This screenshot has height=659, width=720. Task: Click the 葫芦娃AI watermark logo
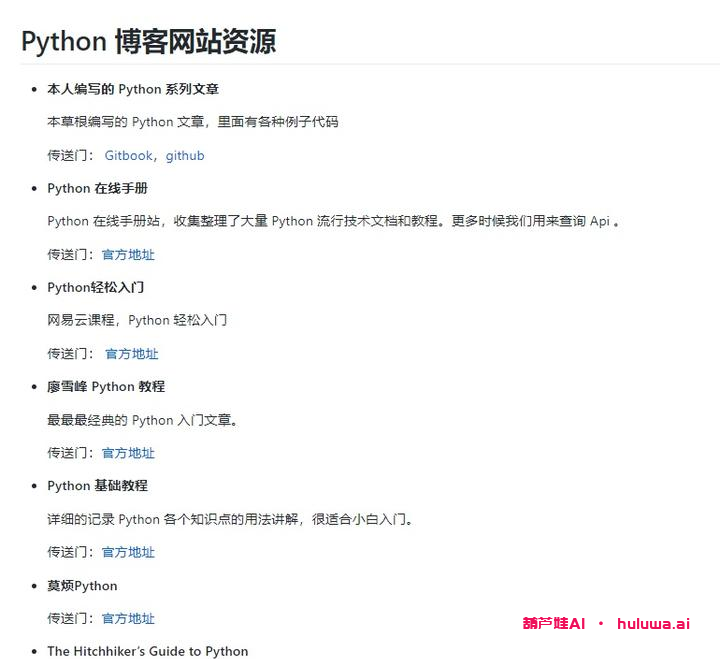coord(553,623)
